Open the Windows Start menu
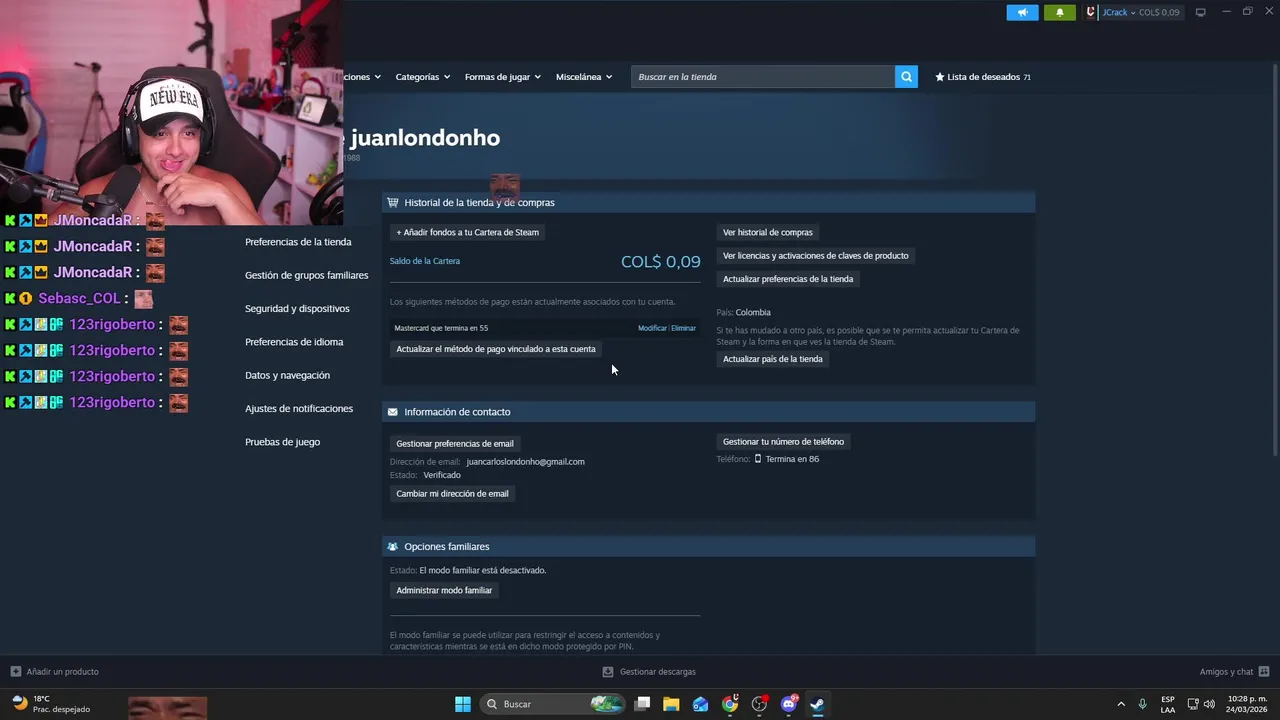 pyautogui.click(x=463, y=704)
